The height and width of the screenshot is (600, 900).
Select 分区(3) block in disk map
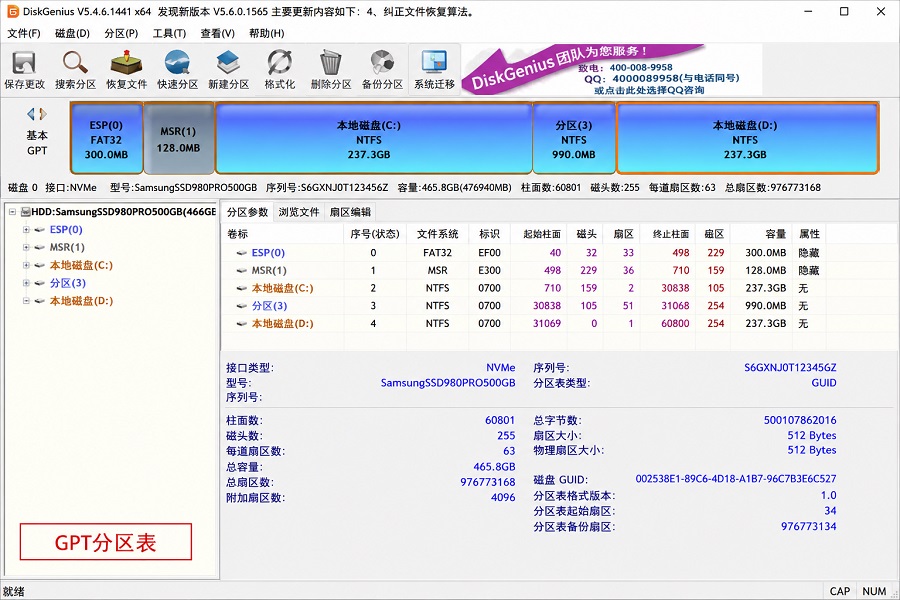(574, 138)
